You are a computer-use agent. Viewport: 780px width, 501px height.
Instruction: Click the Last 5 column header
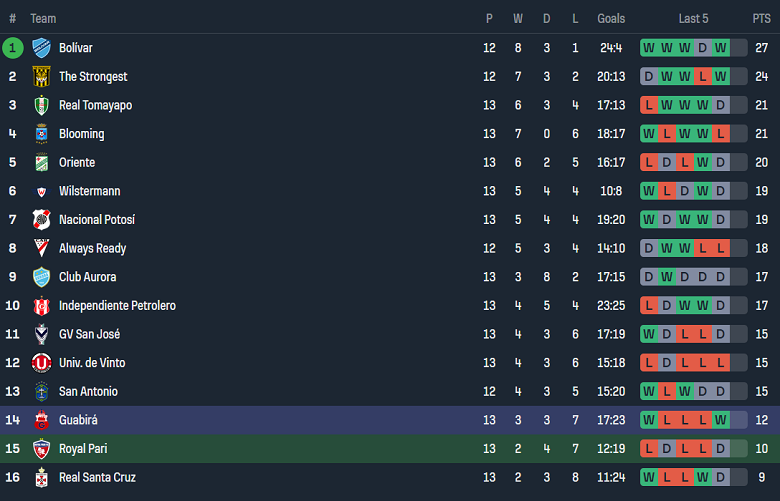click(693, 19)
